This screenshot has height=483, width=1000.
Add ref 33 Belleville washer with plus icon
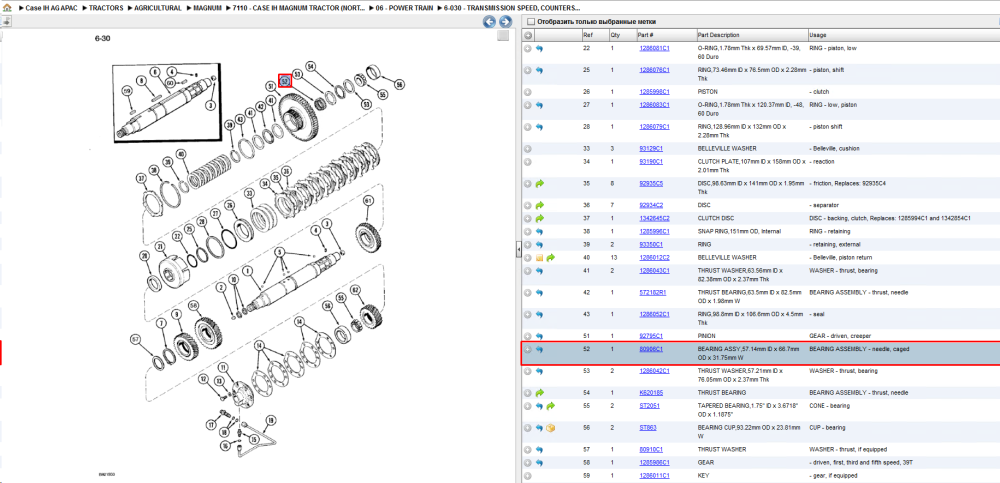[528, 148]
